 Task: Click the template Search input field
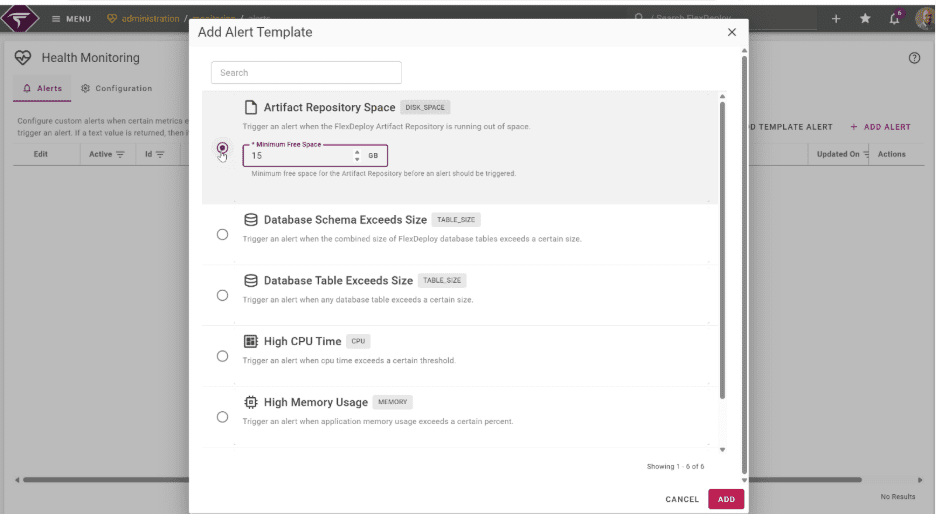click(x=306, y=73)
